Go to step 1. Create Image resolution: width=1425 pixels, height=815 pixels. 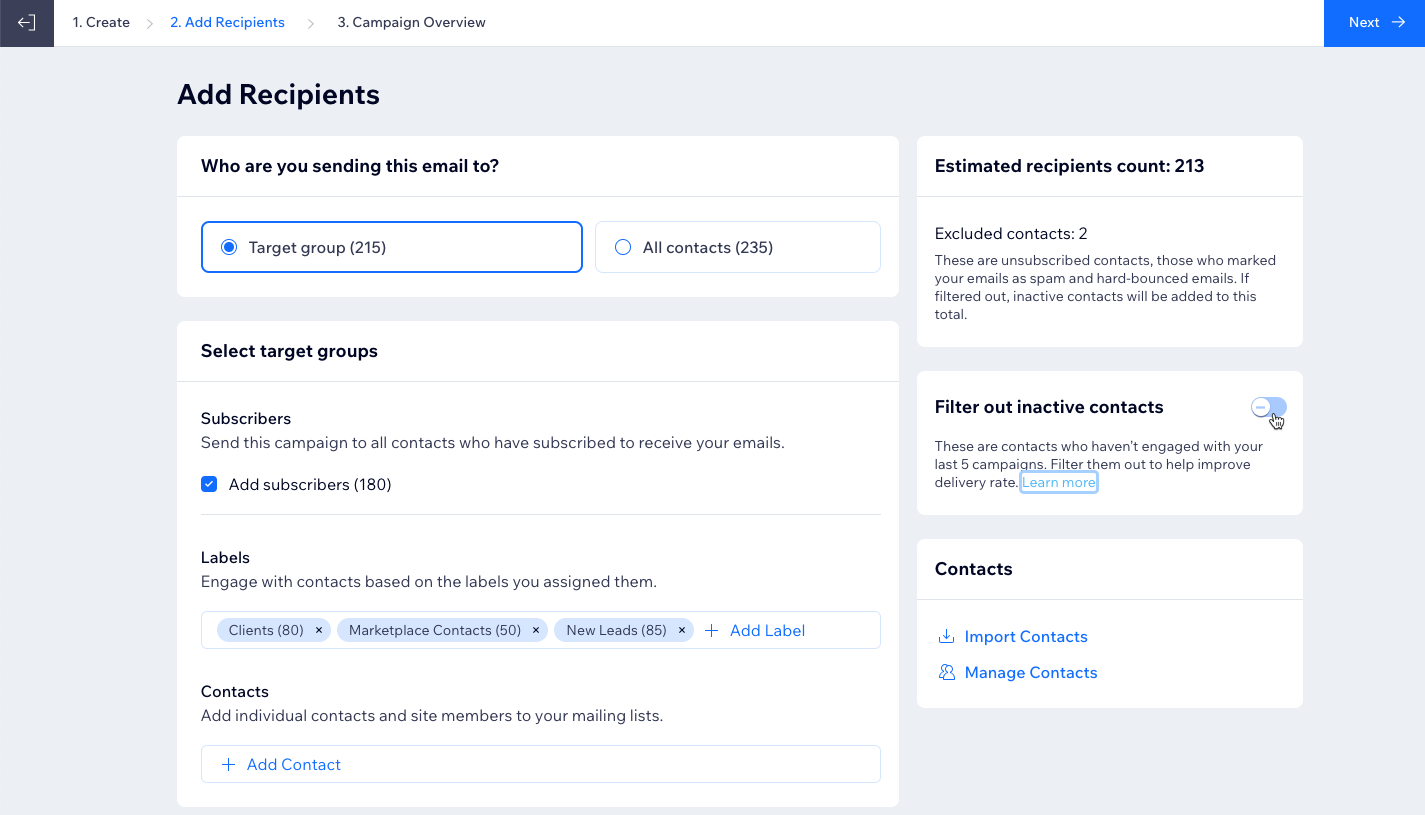point(101,22)
